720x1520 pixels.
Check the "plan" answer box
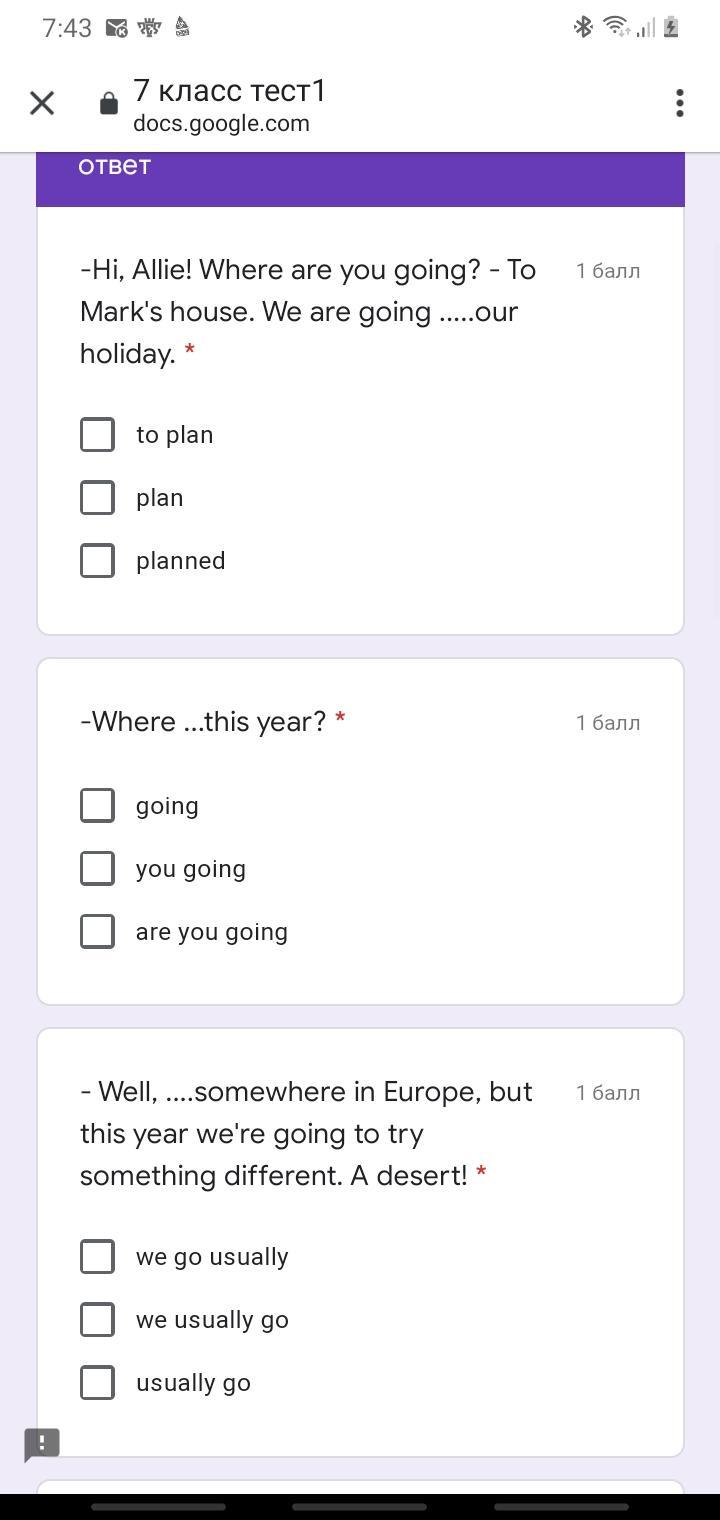97,498
